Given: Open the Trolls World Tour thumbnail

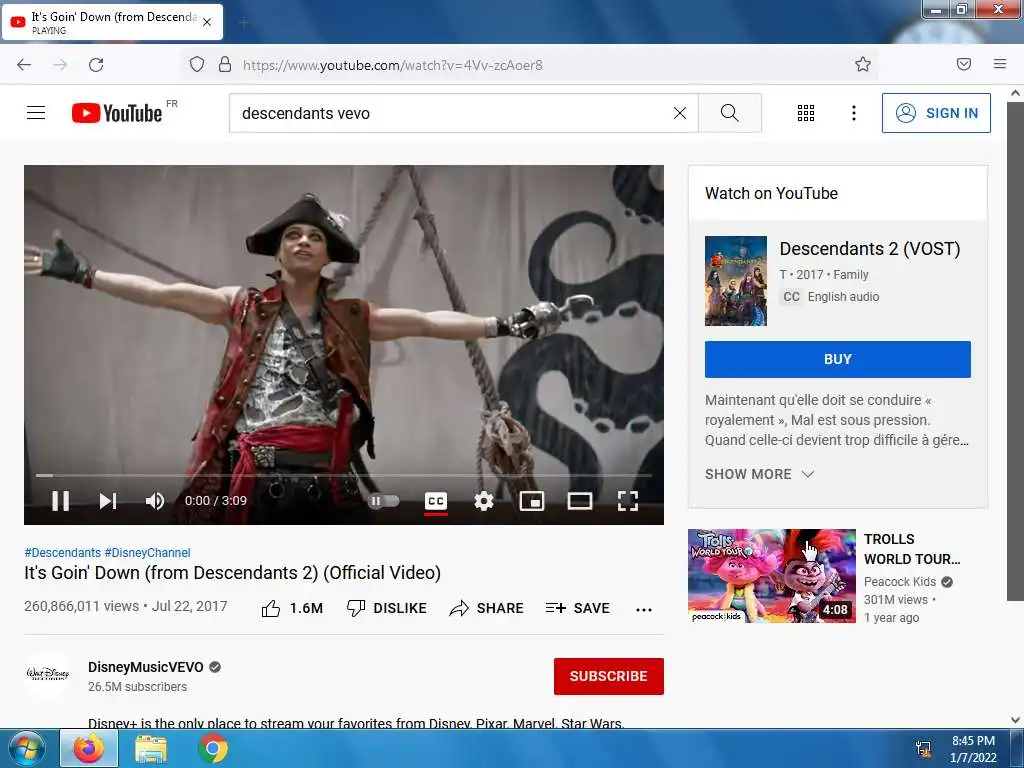Looking at the screenshot, I should 771,575.
